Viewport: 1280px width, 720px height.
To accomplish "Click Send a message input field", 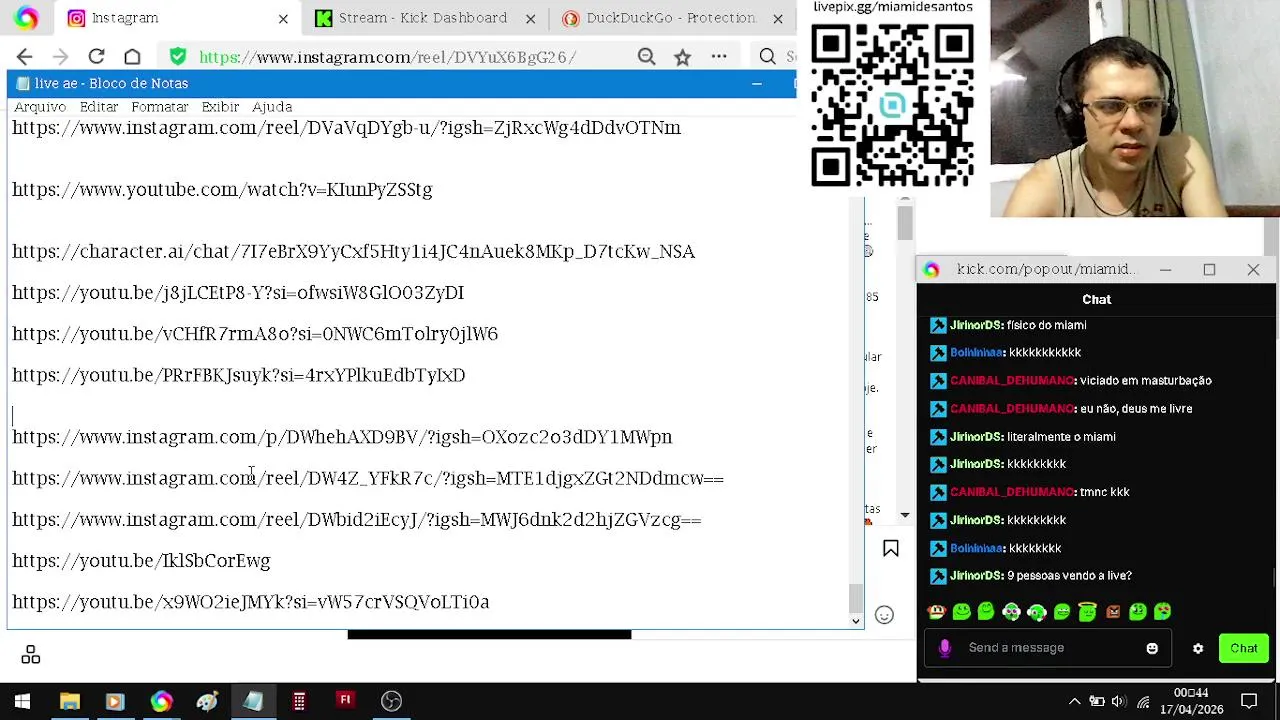I will pos(1050,648).
